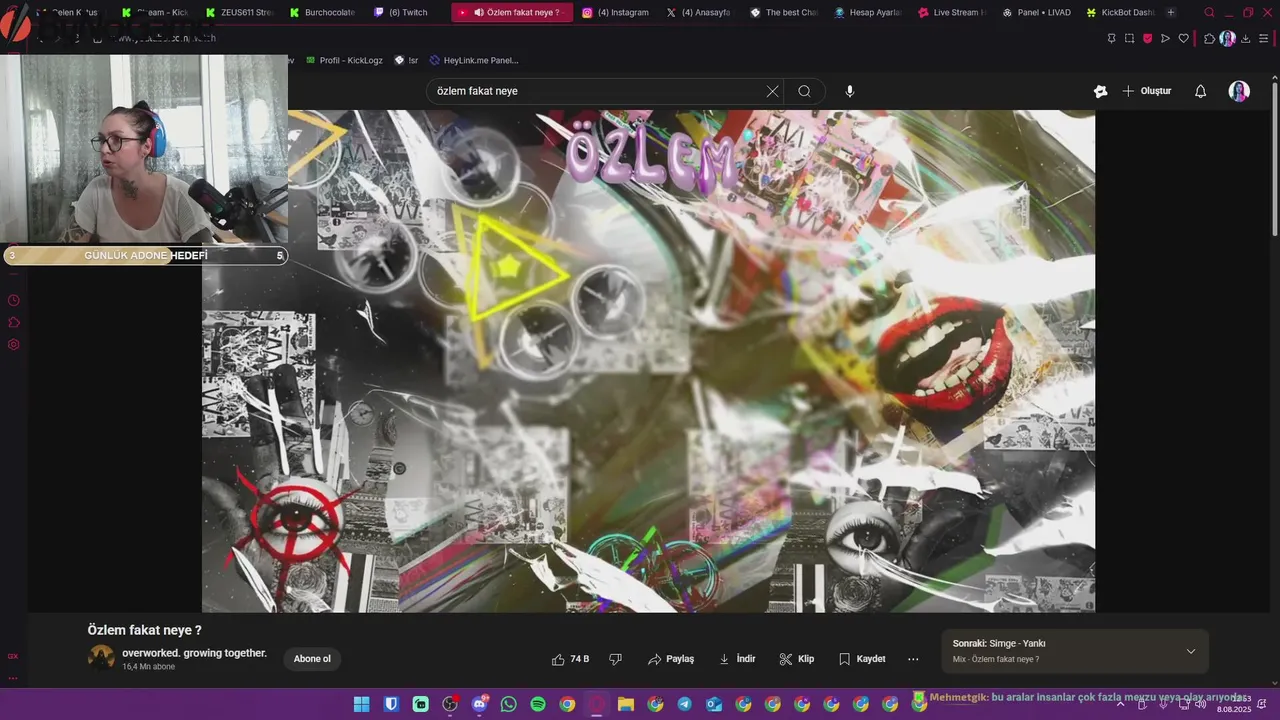1280x720 pixels.
Task: Open Outlook from the taskbar
Action: pos(714,704)
